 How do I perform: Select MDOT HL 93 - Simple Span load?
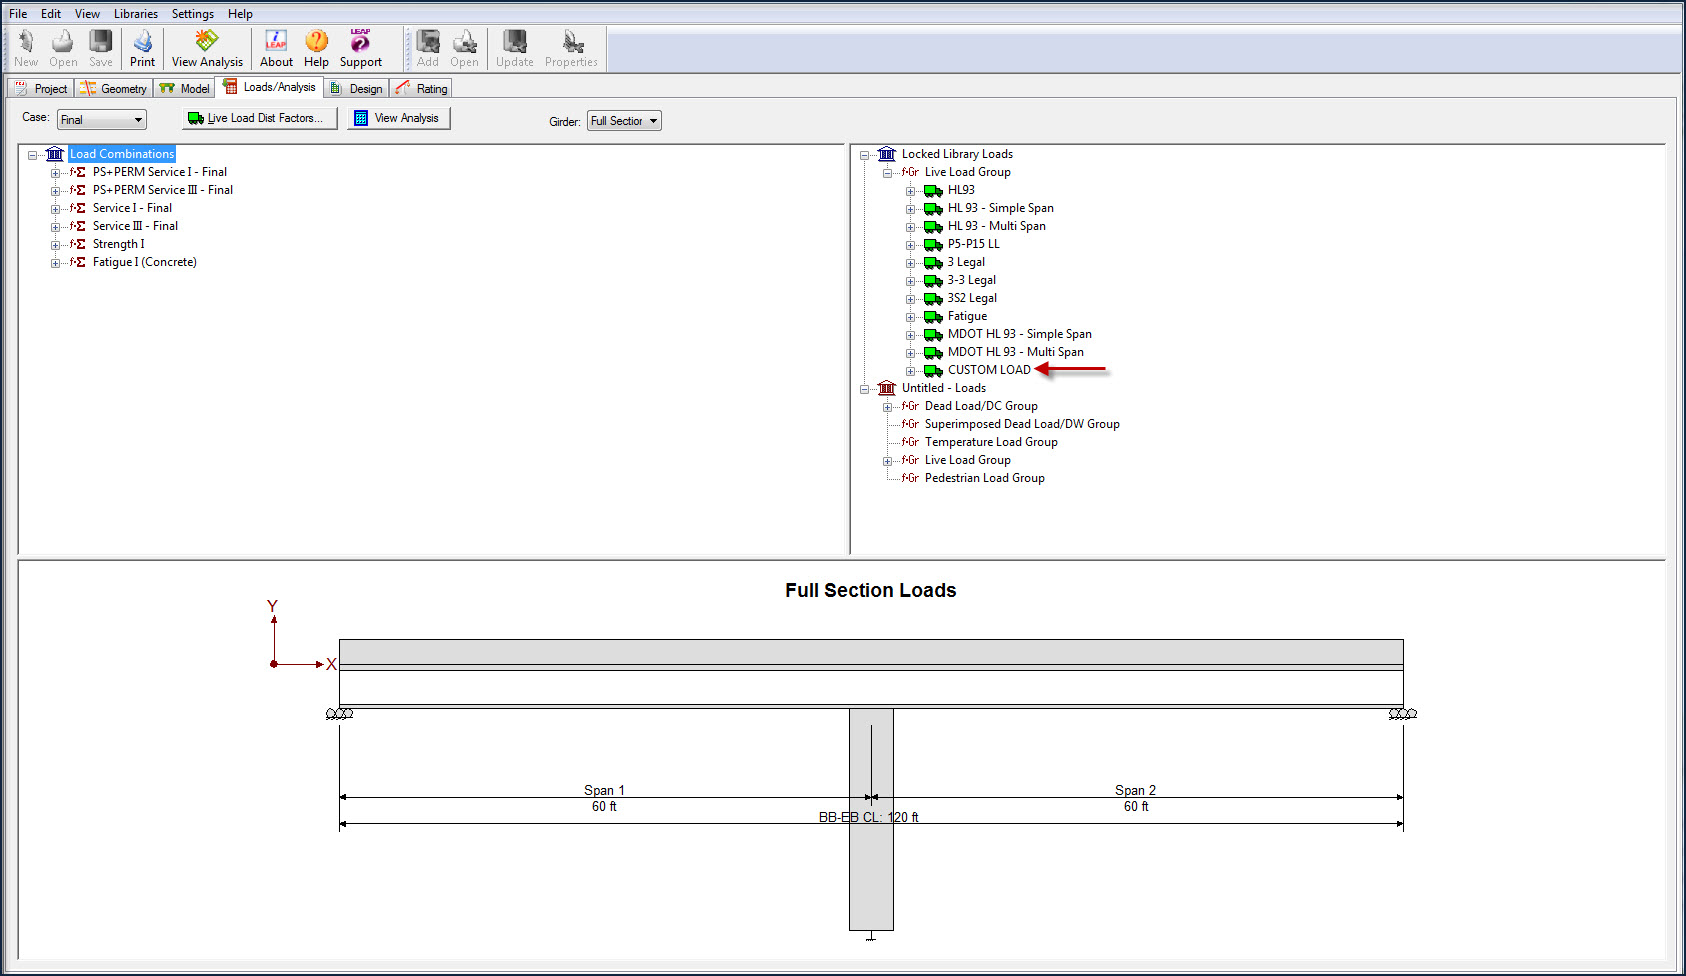tap(1020, 334)
